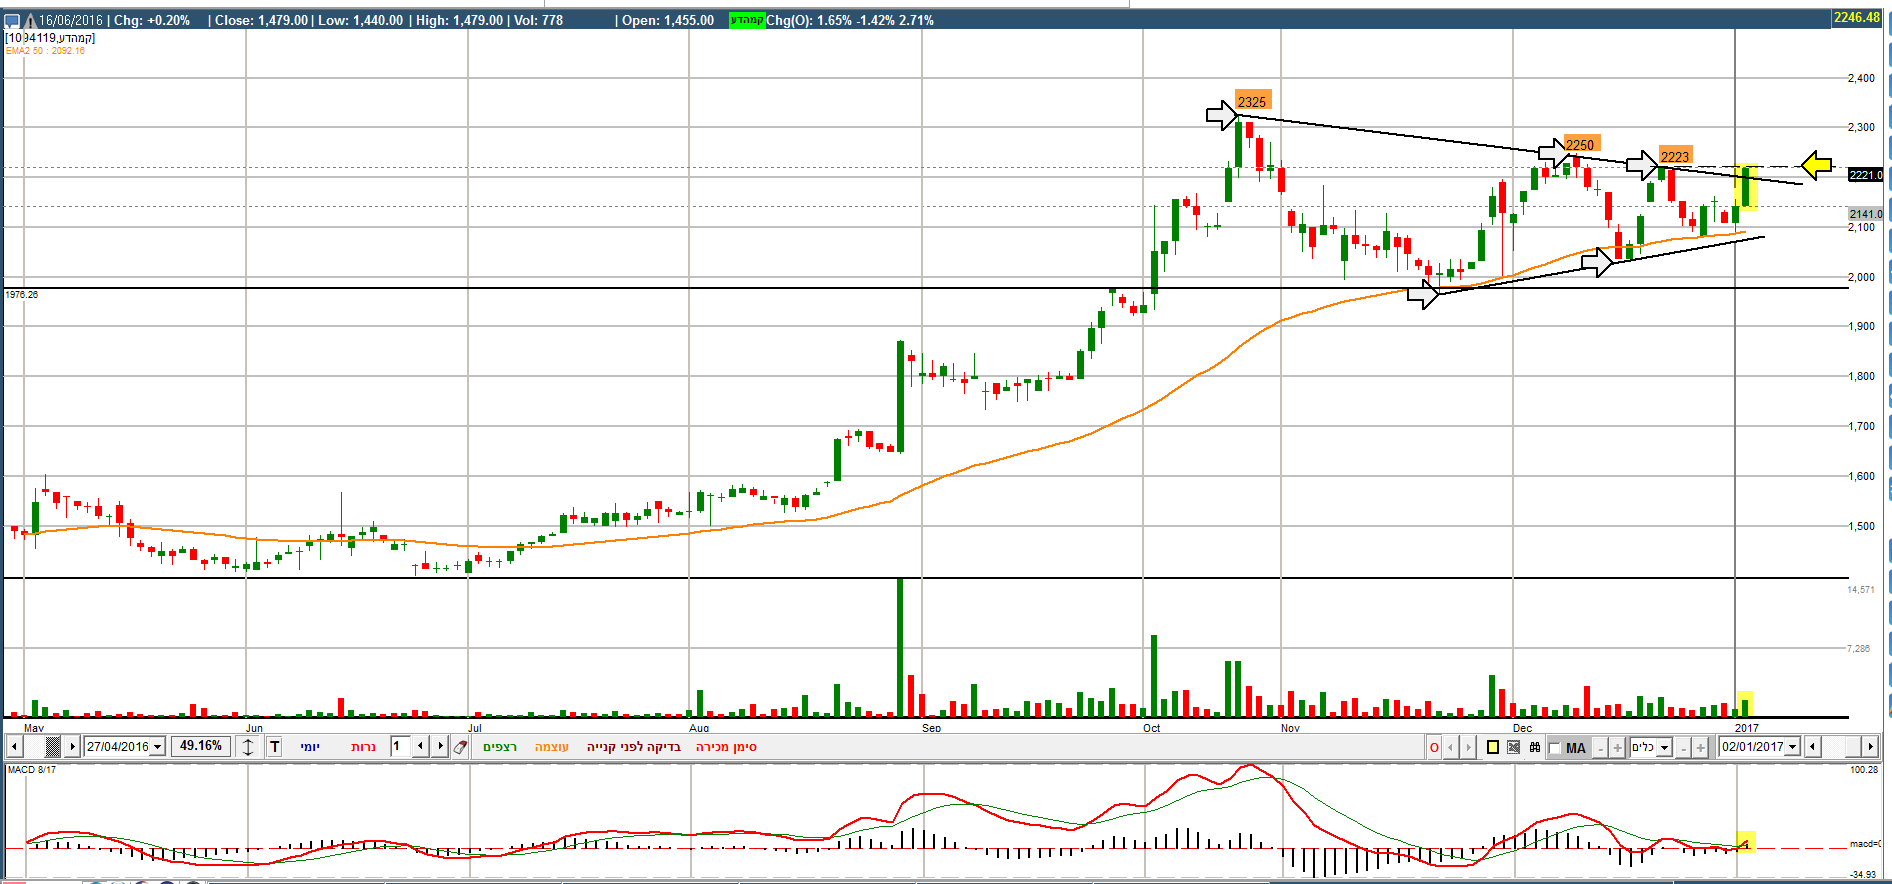This screenshot has height=884, width=1892.
Task: Click the MACD 8/17 indicator label
Action: coord(32,770)
